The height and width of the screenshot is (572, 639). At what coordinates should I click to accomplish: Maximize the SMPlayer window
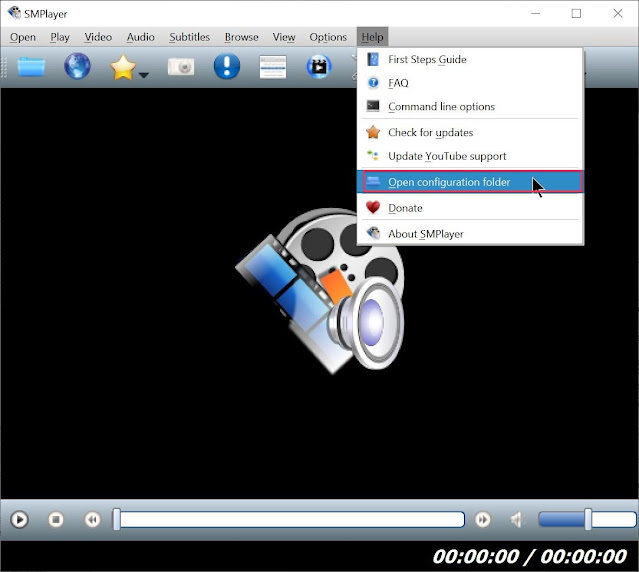pyautogui.click(x=576, y=13)
